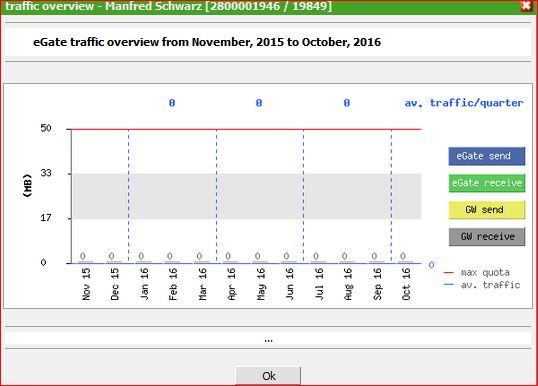Click the Jan 16 axis label
The image size is (538, 386).
144,284
